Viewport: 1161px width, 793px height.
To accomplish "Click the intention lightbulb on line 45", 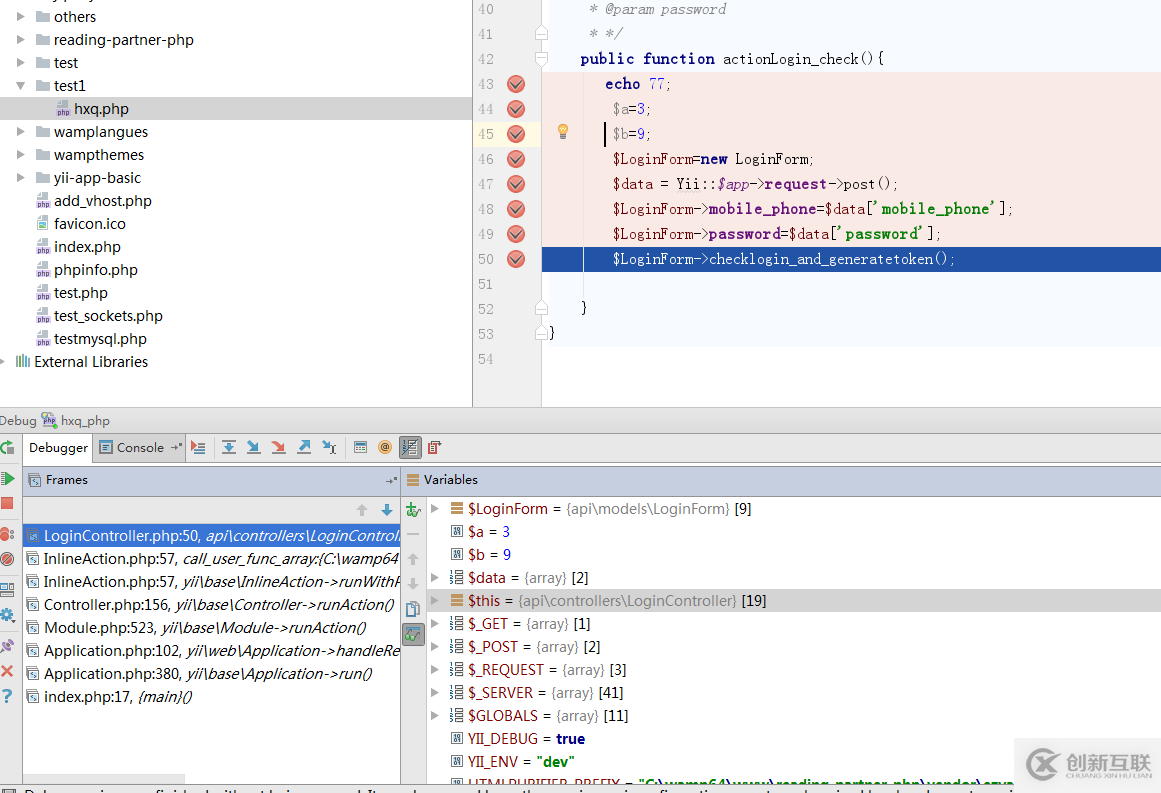I will click(x=563, y=132).
